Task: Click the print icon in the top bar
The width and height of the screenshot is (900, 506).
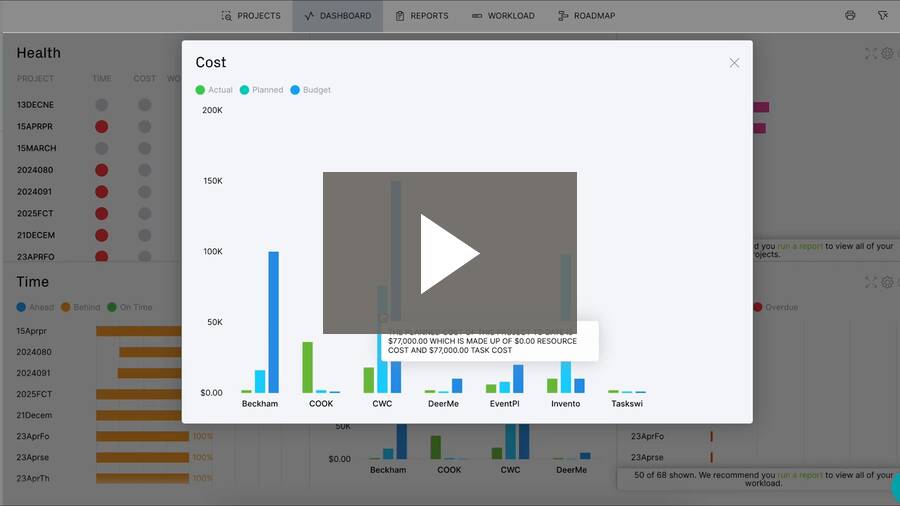Action: coord(850,15)
